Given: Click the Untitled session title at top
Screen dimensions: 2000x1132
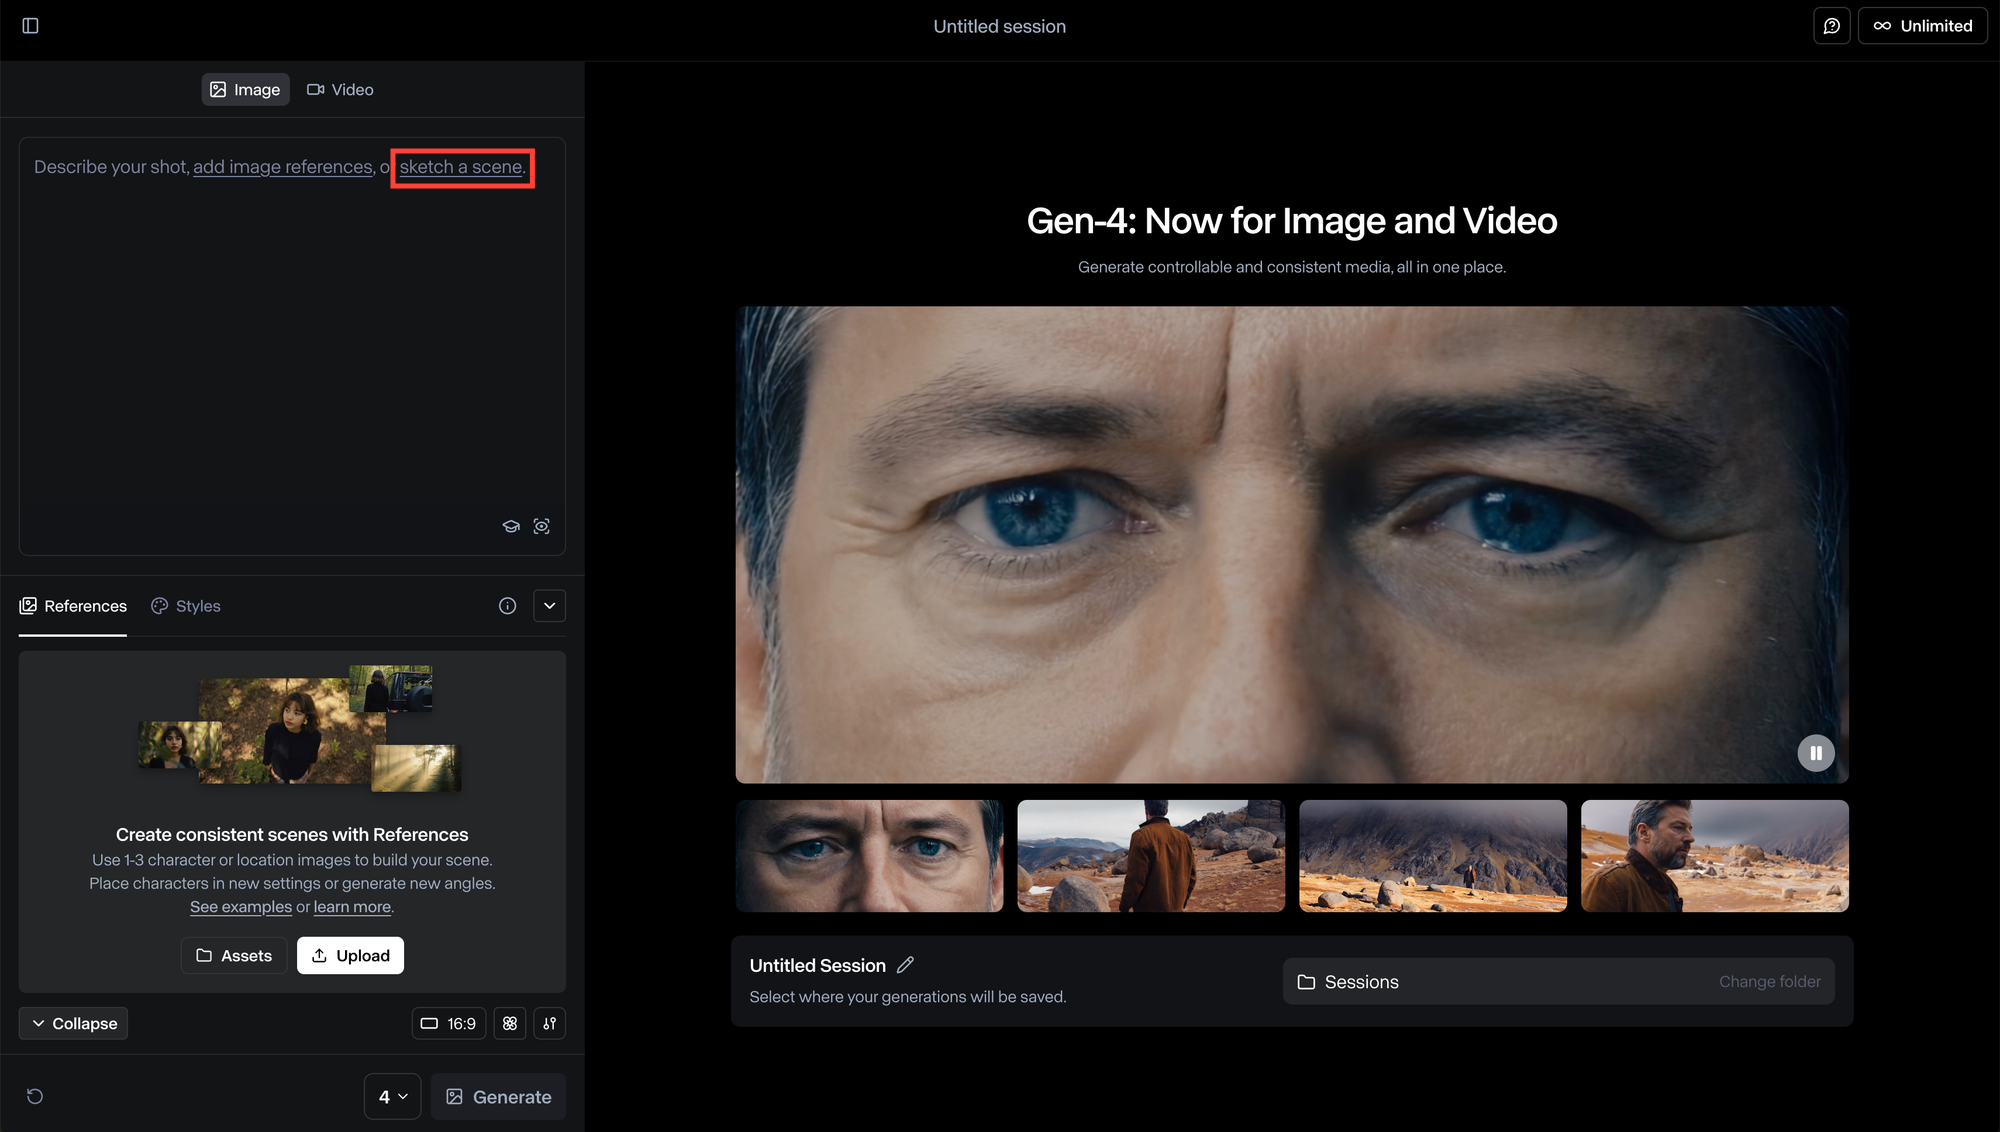Looking at the screenshot, I should pos(1000,27).
